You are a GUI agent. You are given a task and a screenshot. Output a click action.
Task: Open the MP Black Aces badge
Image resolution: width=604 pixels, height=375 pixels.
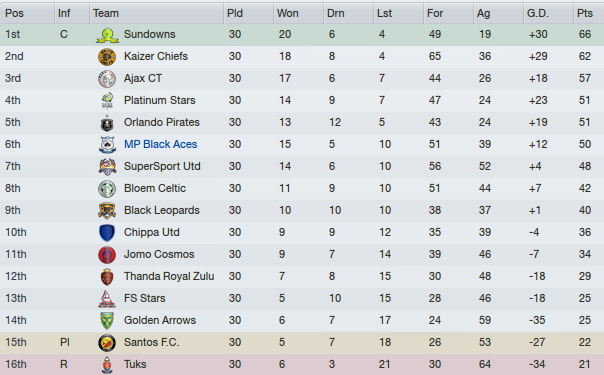(107, 145)
